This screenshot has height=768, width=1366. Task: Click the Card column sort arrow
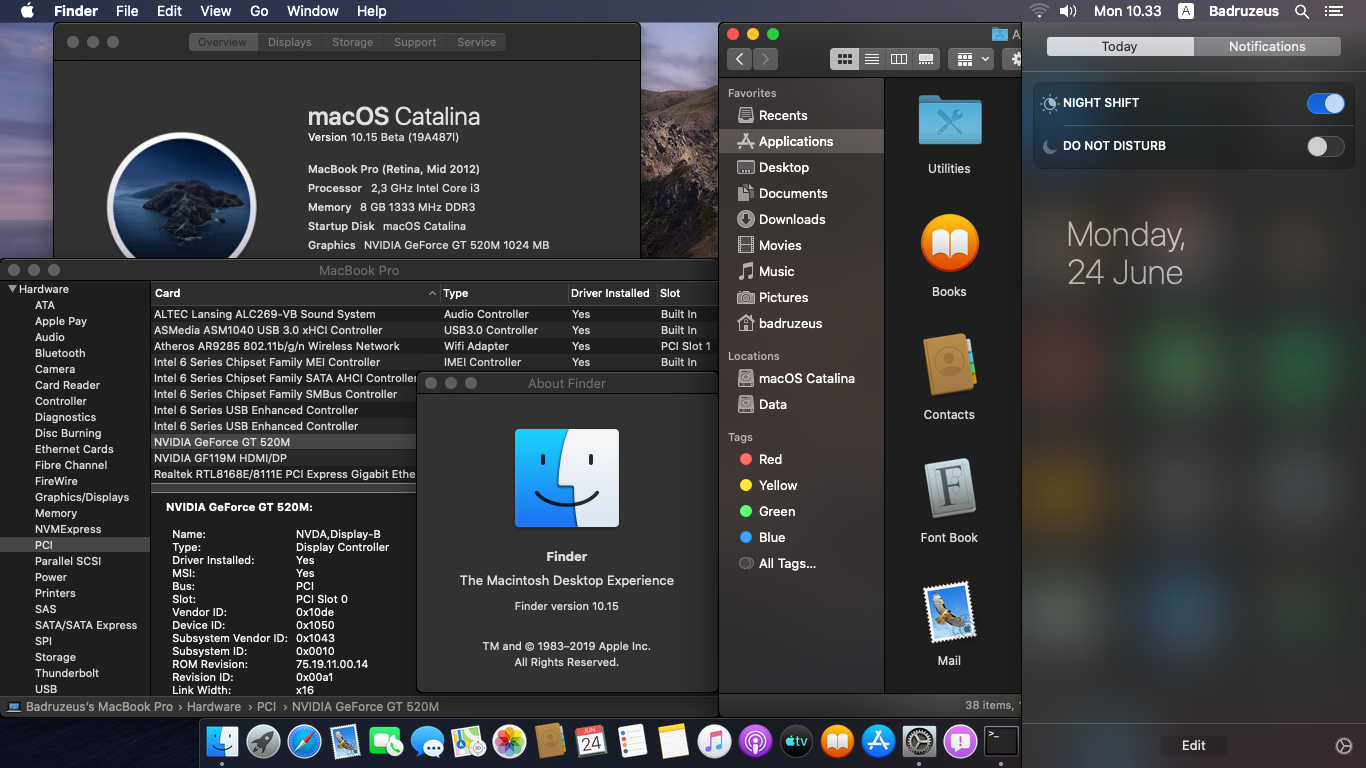coord(432,293)
